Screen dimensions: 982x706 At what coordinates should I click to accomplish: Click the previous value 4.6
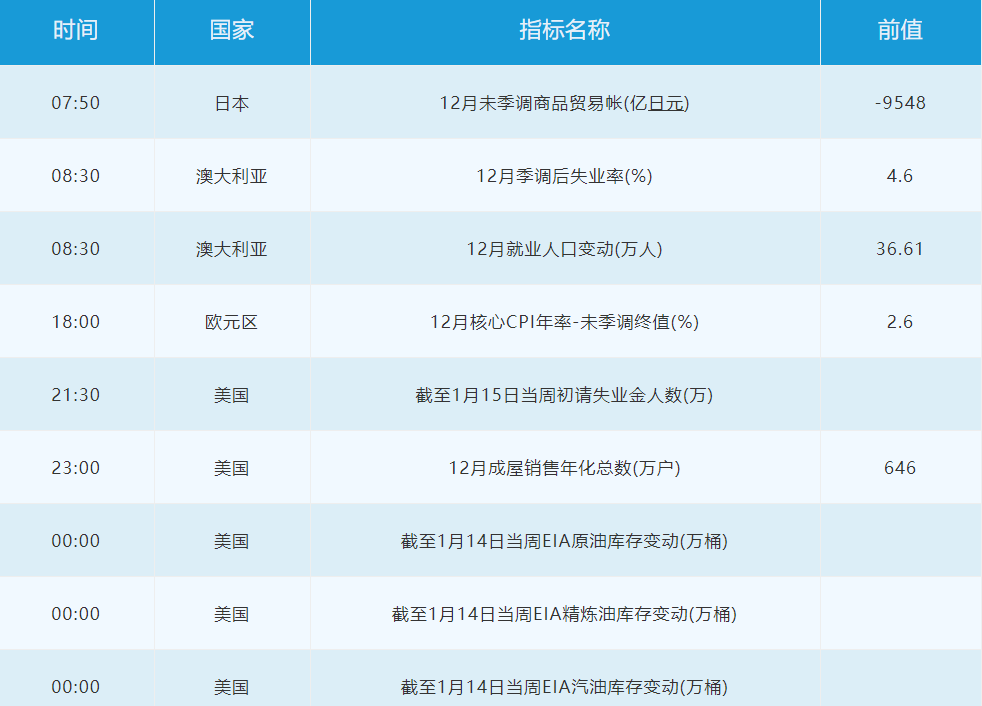tap(900, 176)
